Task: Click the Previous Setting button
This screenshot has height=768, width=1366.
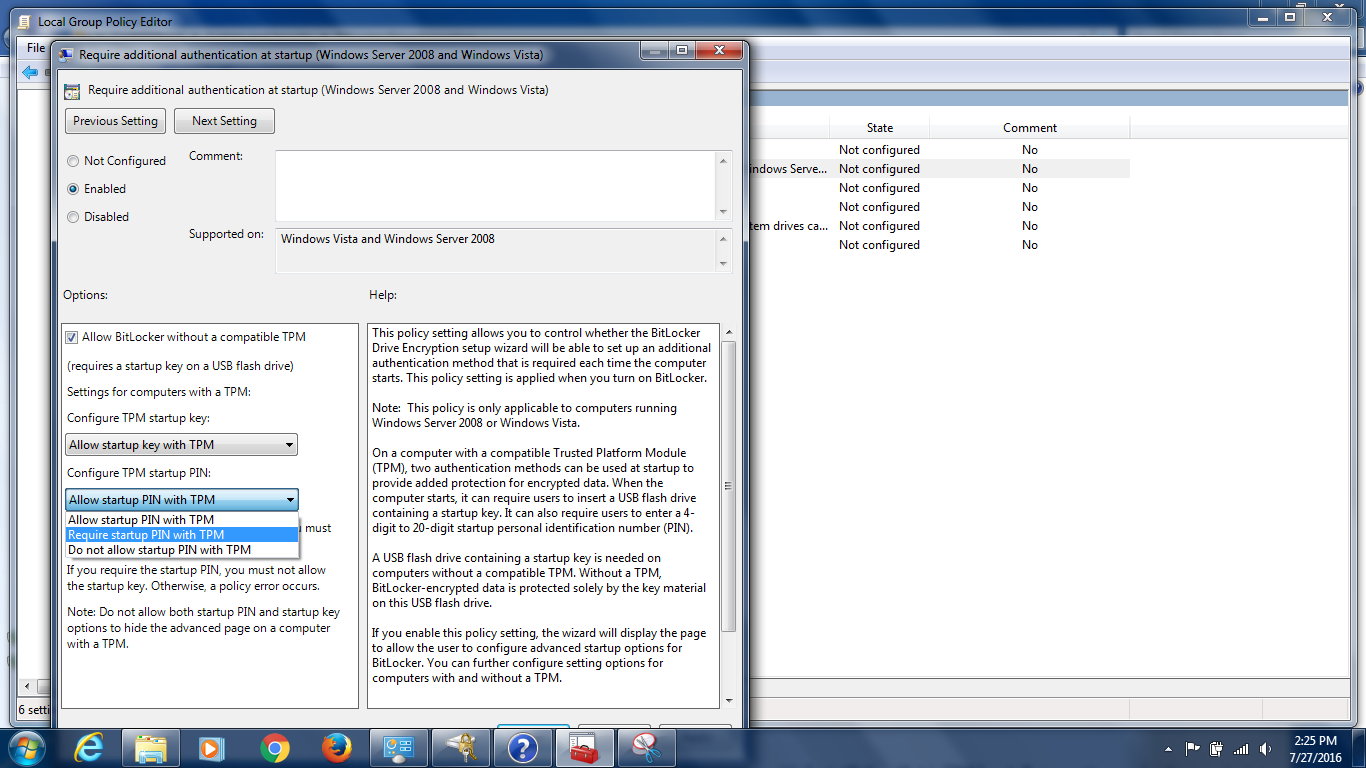Action: pos(115,121)
